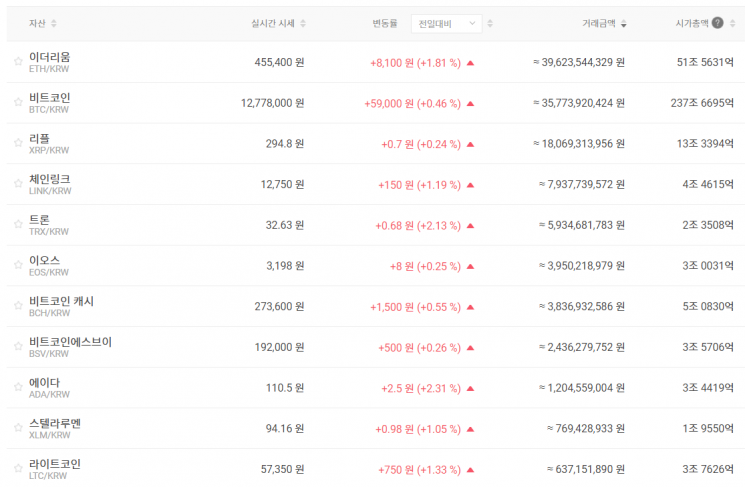The image size is (745, 487).
Task: Open the 비트코인에스브이 asset name
Action: point(70,342)
